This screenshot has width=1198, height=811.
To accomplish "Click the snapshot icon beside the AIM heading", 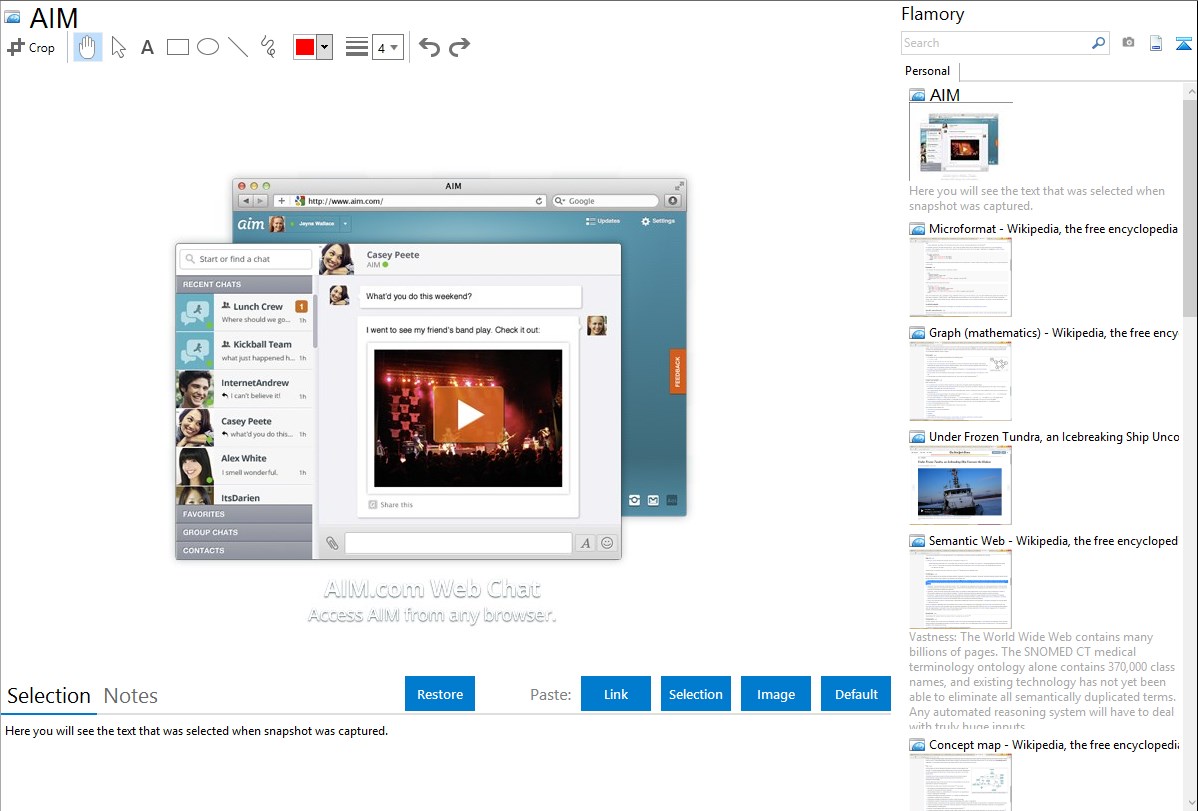I will coord(12,17).
